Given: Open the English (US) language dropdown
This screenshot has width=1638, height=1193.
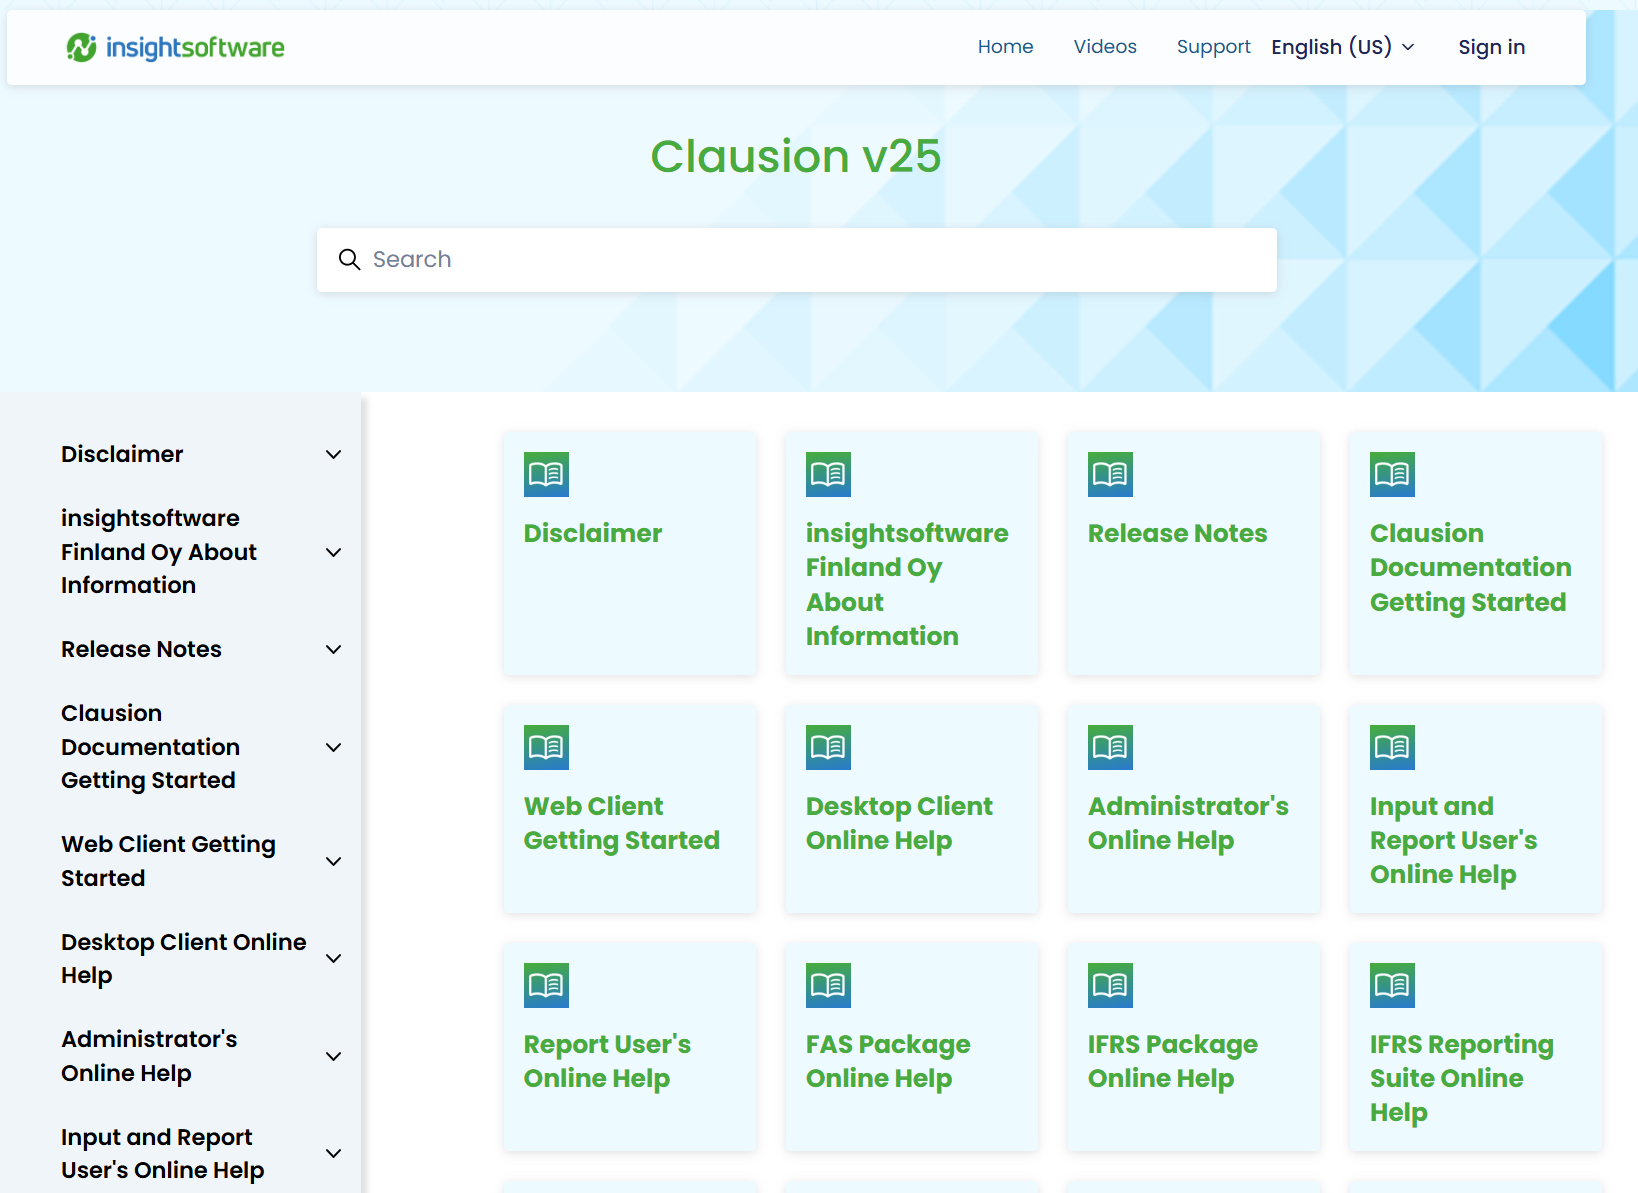Looking at the screenshot, I should (x=1343, y=47).
